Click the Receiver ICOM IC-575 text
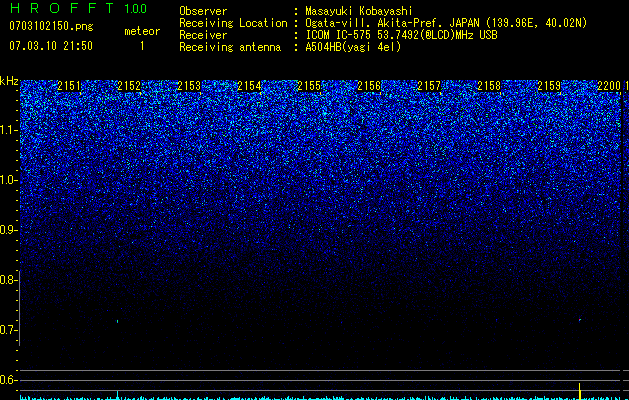629x400 pixels. click(x=401, y=35)
